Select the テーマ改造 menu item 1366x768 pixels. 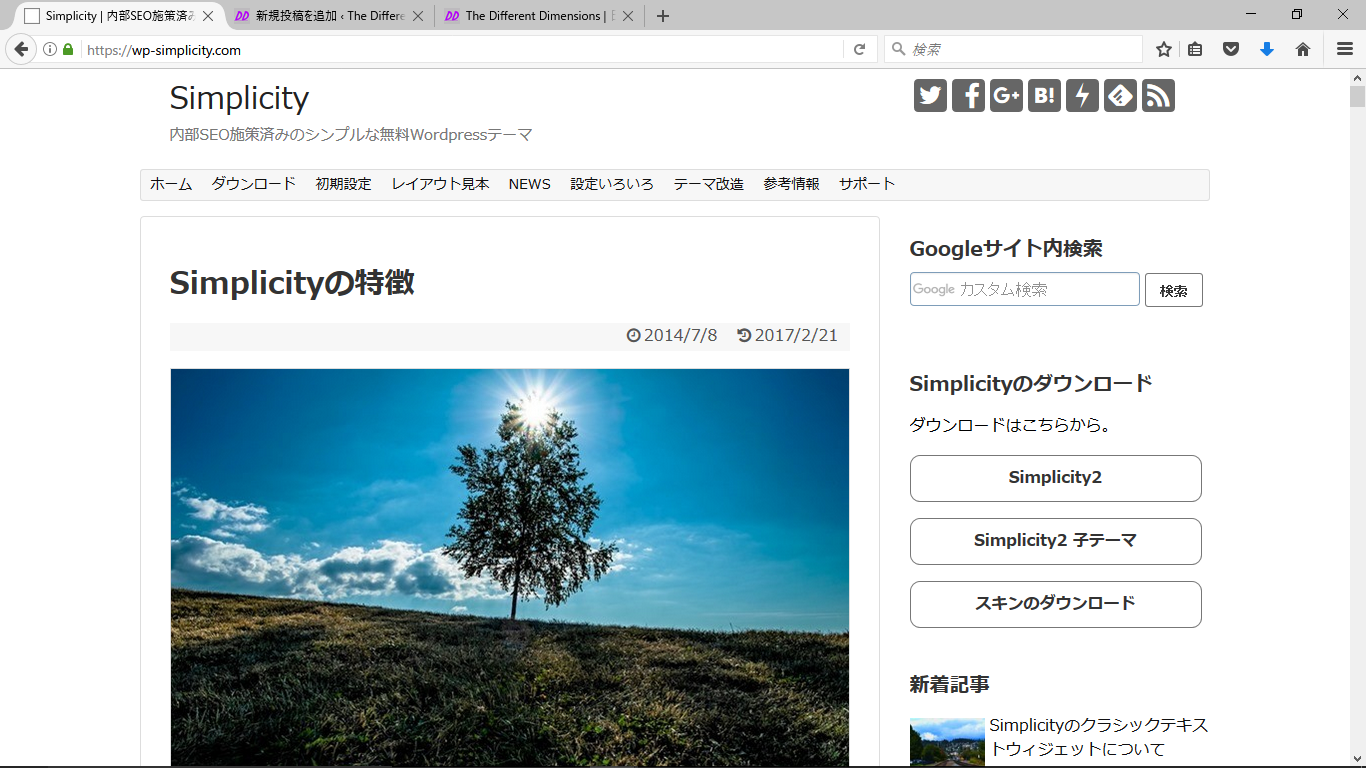pyautogui.click(x=708, y=184)
